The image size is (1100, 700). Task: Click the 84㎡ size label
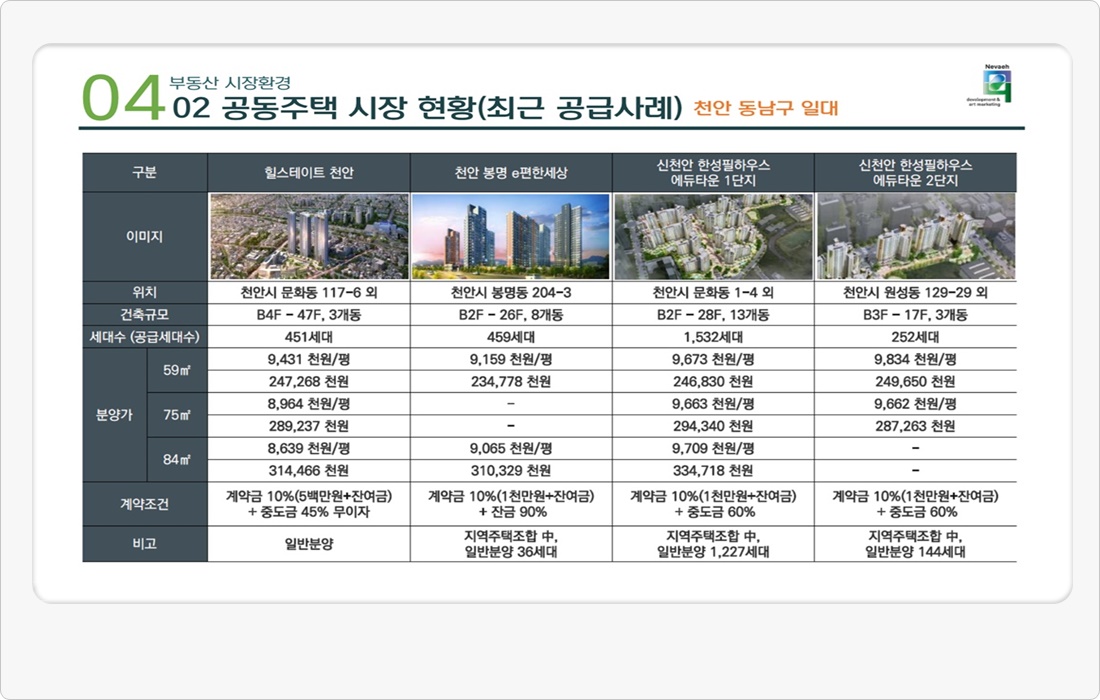point(177,459)
